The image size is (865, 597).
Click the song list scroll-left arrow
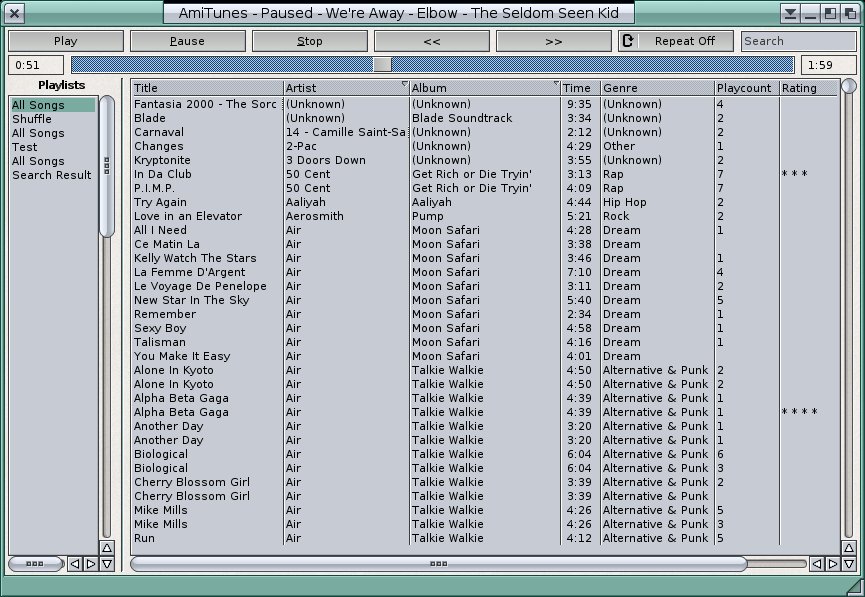coord(816,564)
